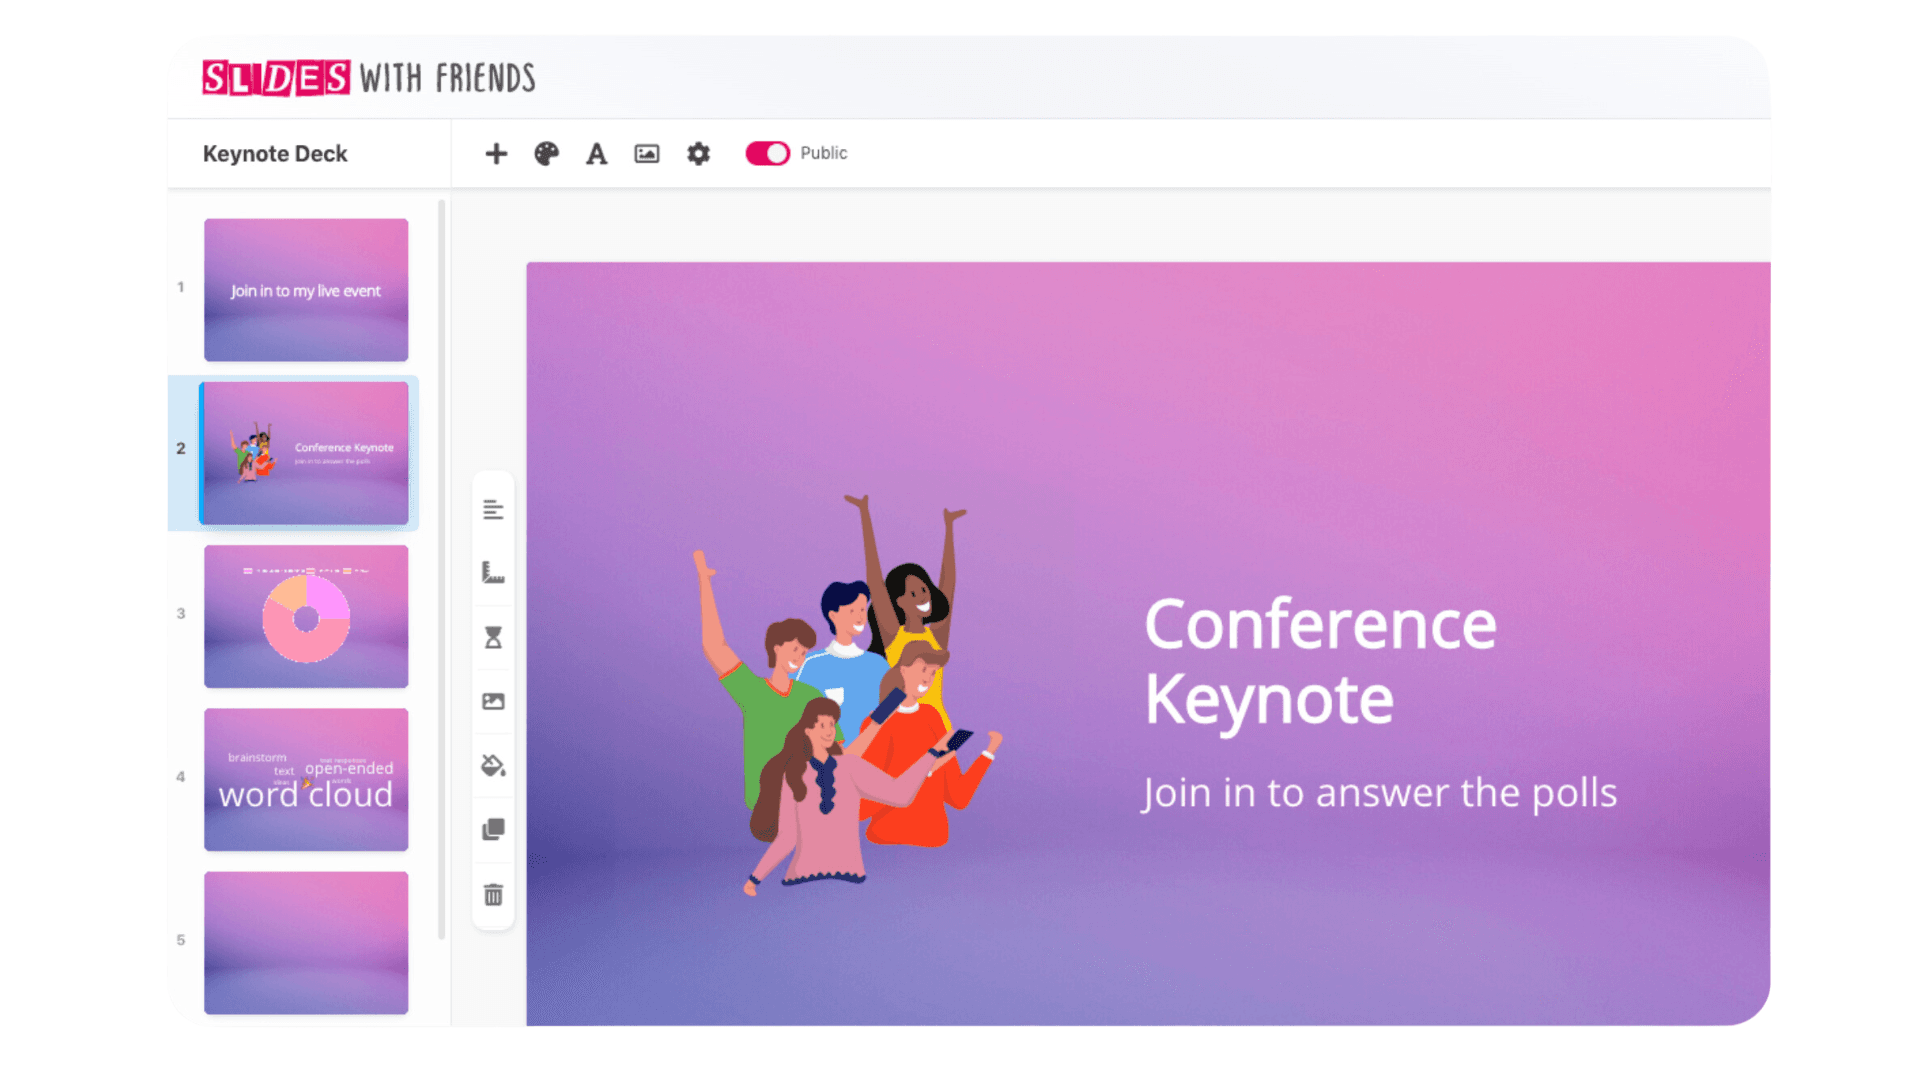1920x1080 pixels.
Task: Click the Slides With Friends logo
Action: (x=369, y=78)
